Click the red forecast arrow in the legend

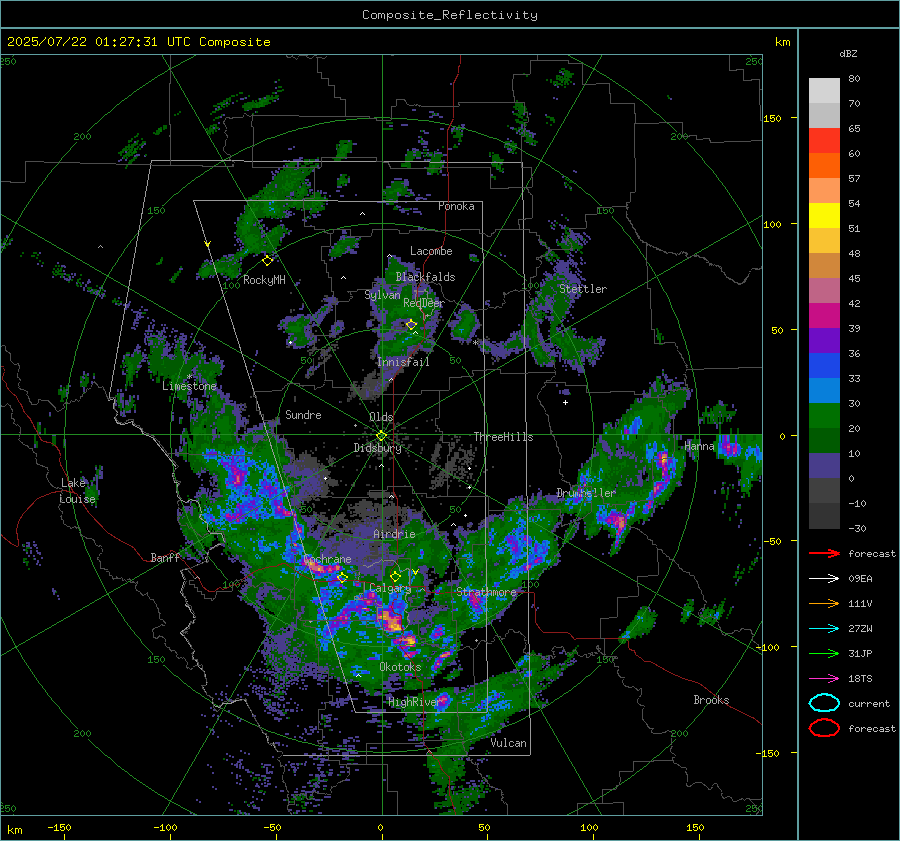(x=824, y=553)
